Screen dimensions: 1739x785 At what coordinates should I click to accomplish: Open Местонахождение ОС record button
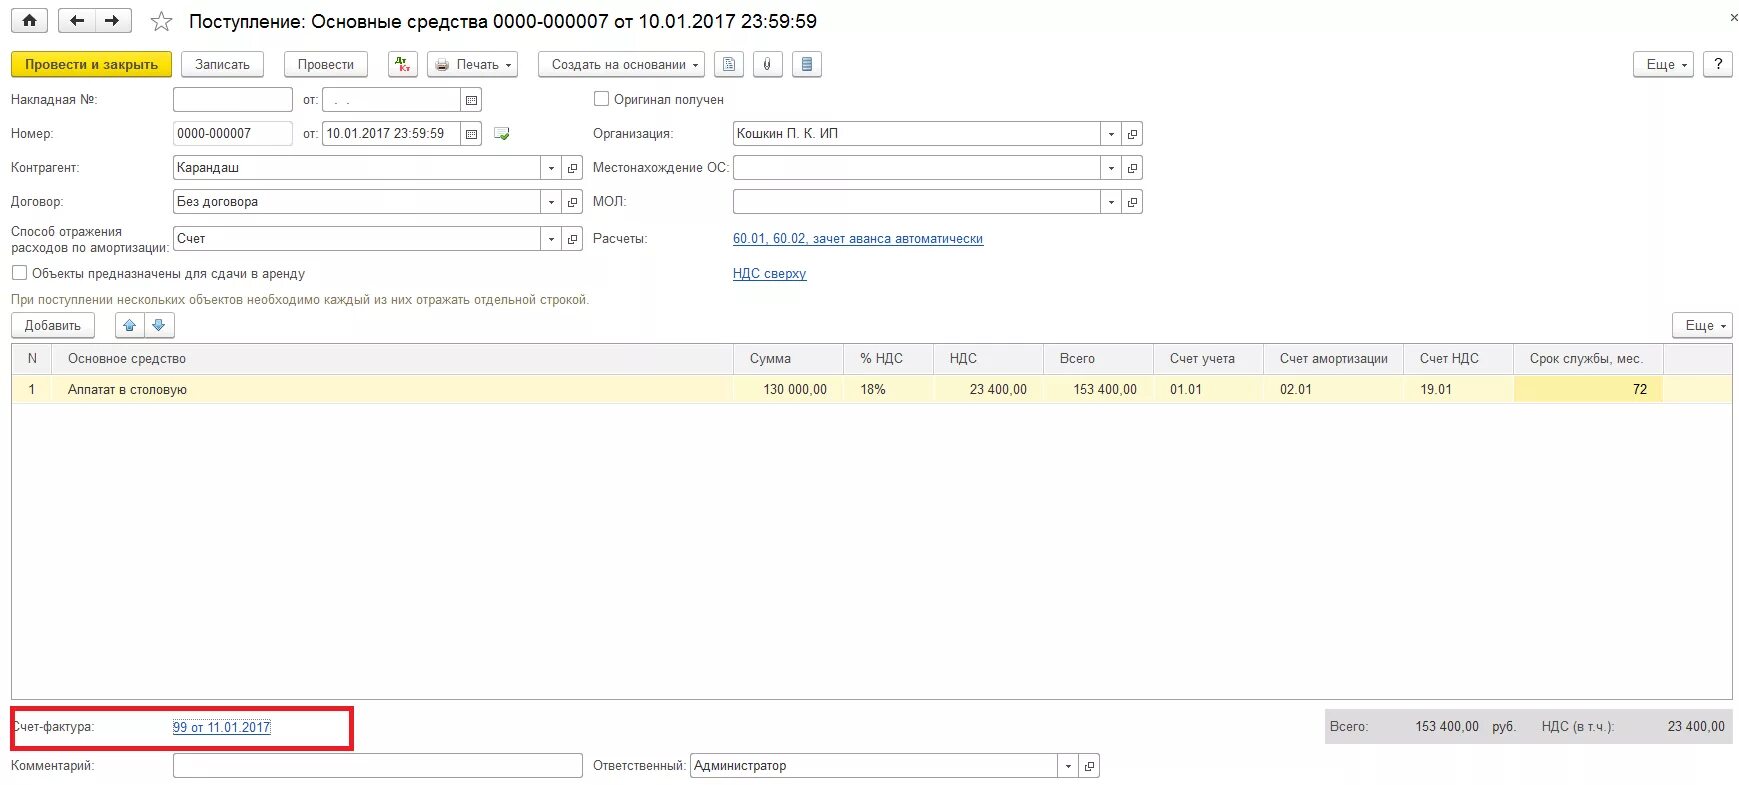pos(1132,168)
